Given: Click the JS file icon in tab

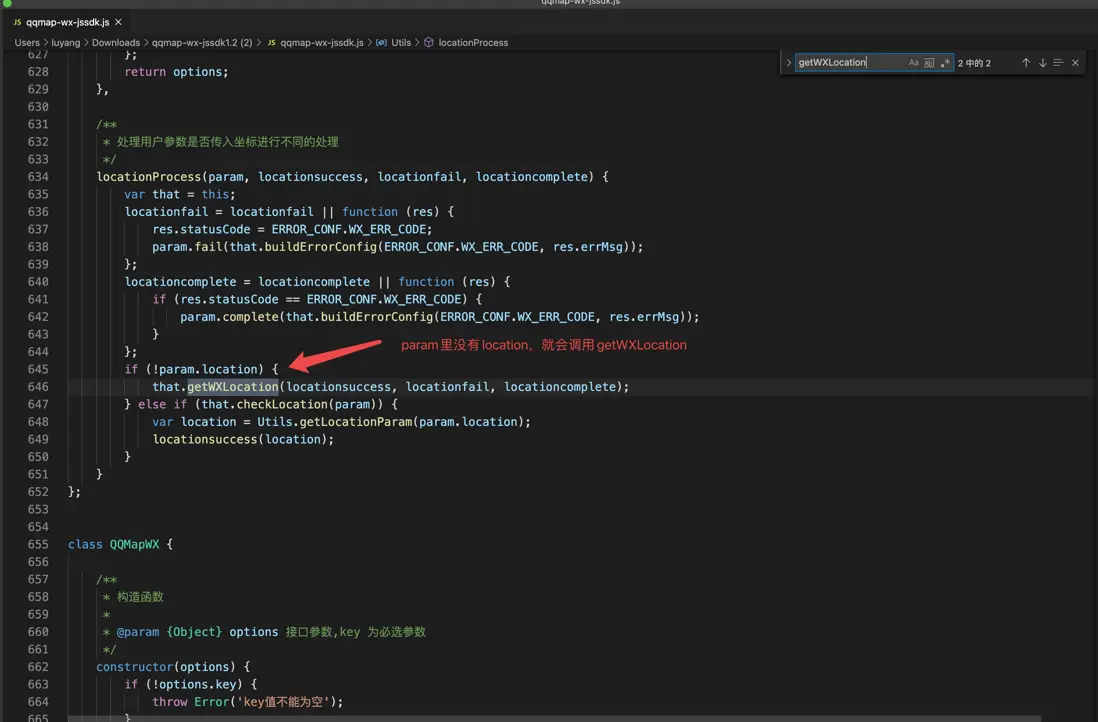Looking at the screenshot, I should click(17, 22).
